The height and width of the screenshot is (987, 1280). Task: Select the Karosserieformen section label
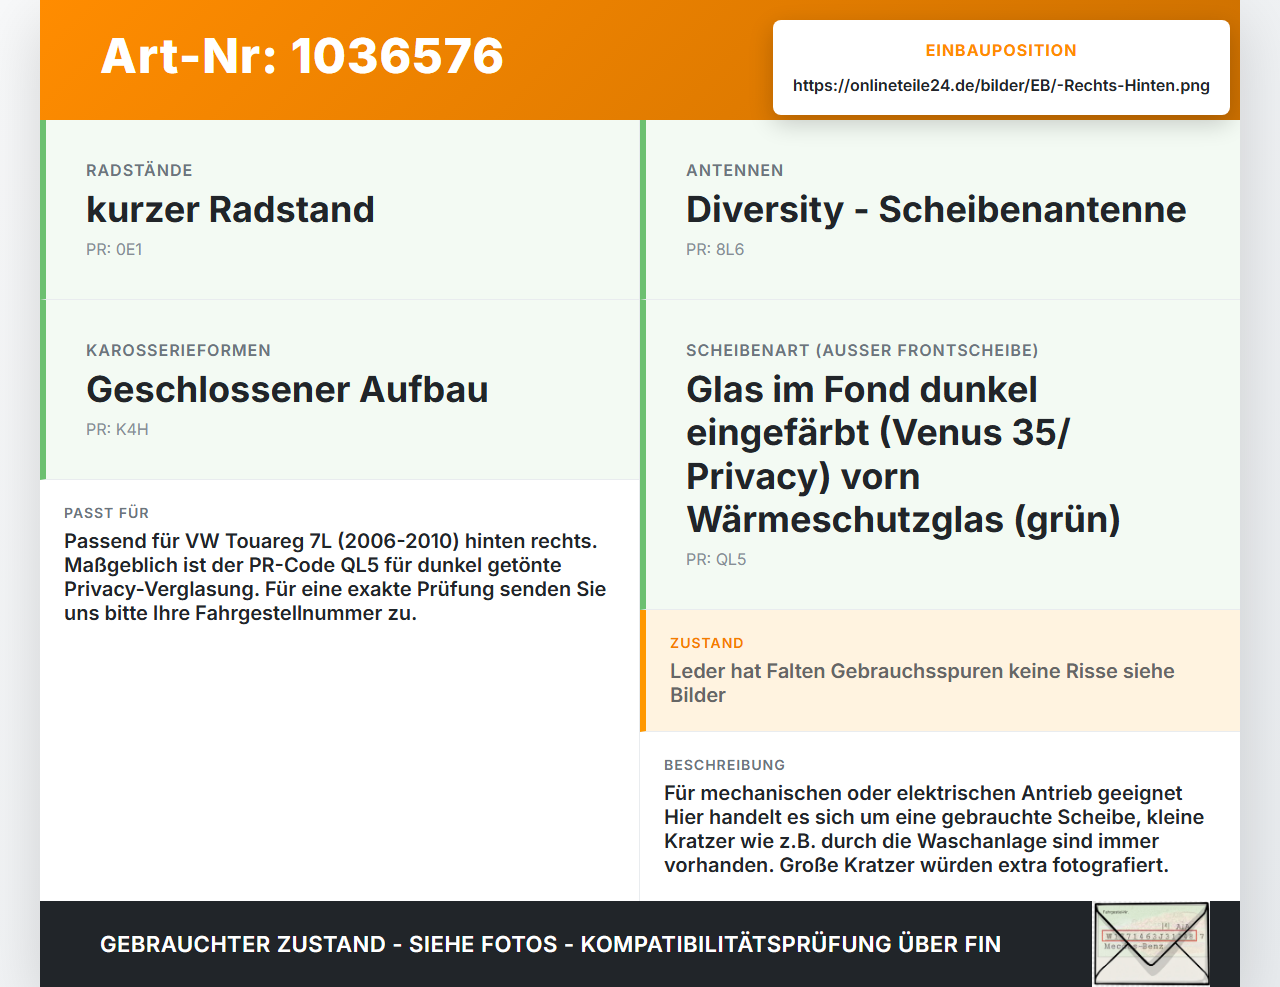(x=178, y=350)
